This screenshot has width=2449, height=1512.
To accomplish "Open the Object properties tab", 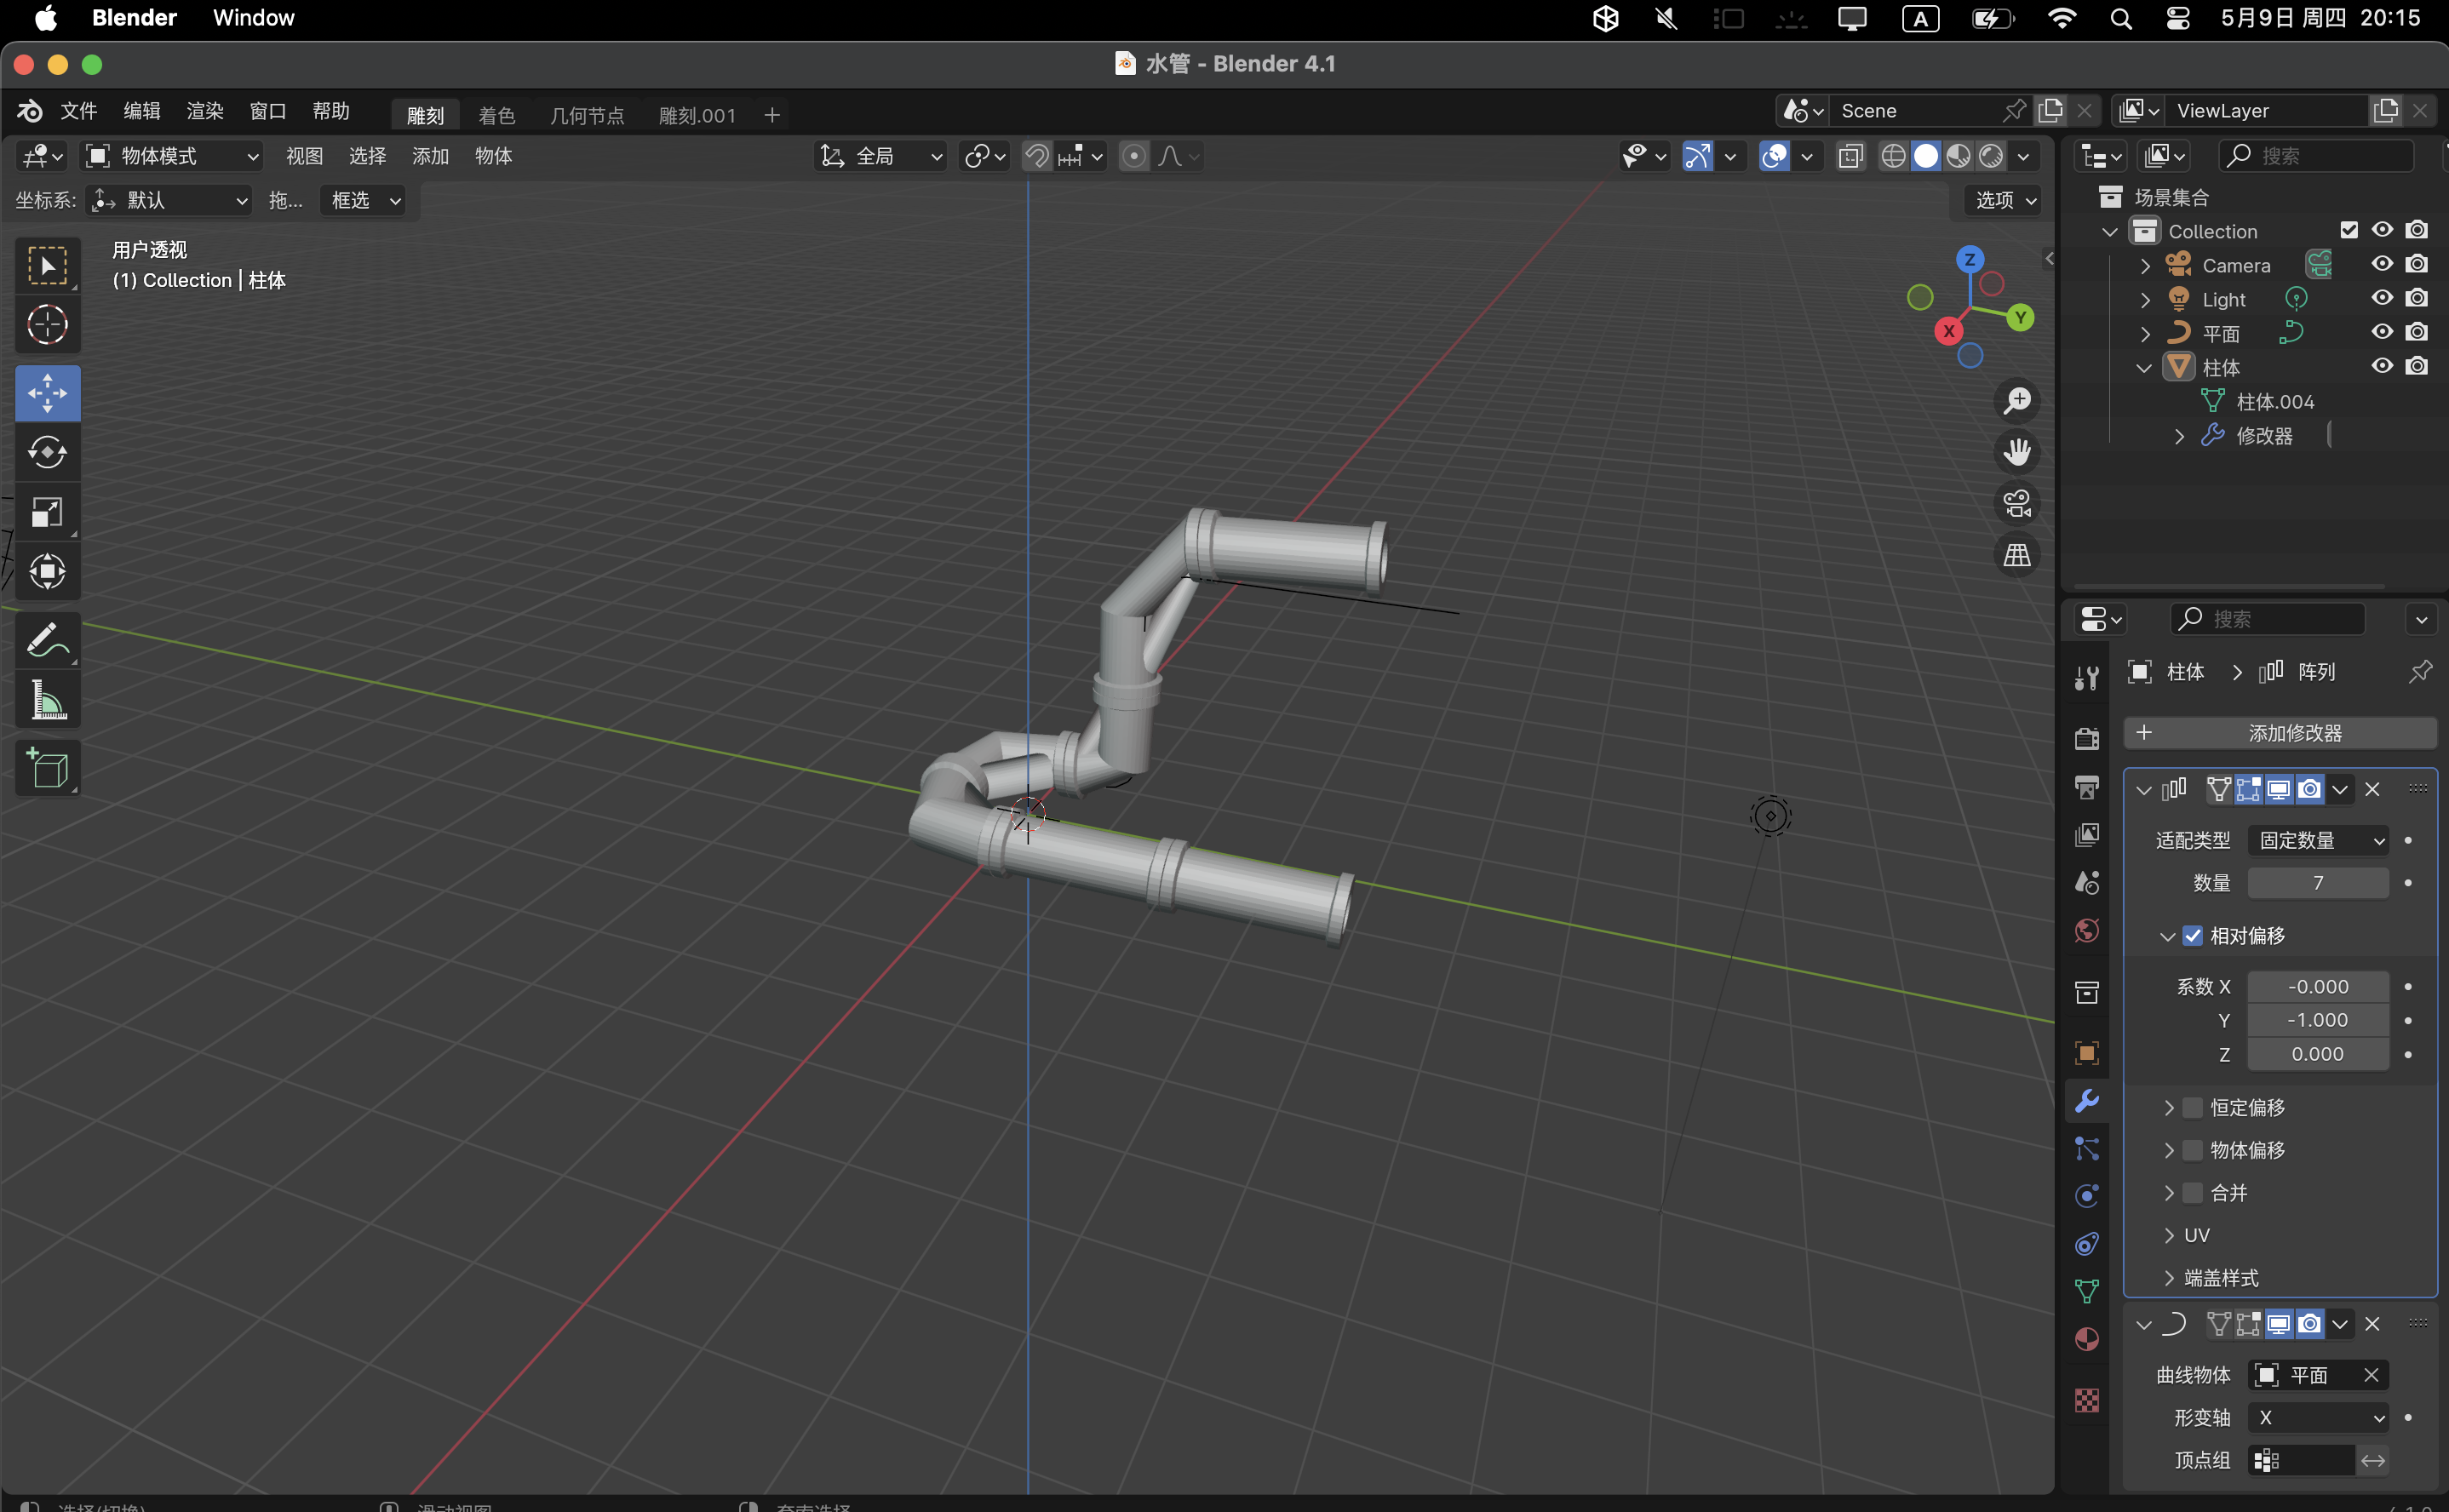I will [x=2086, y=1053].
